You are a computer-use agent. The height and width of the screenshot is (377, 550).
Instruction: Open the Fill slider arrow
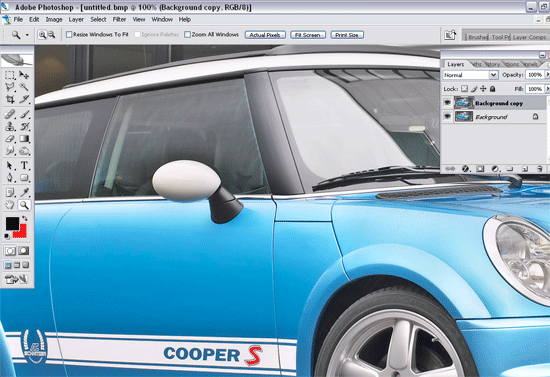[547, 89]
